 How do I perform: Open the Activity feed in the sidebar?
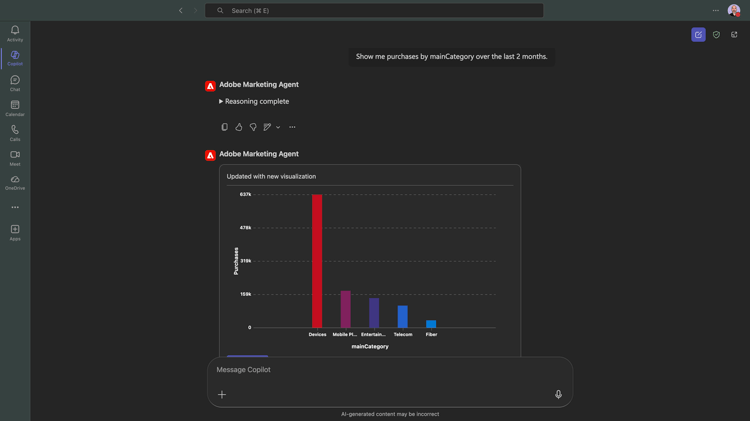click(x=15, y=33)
